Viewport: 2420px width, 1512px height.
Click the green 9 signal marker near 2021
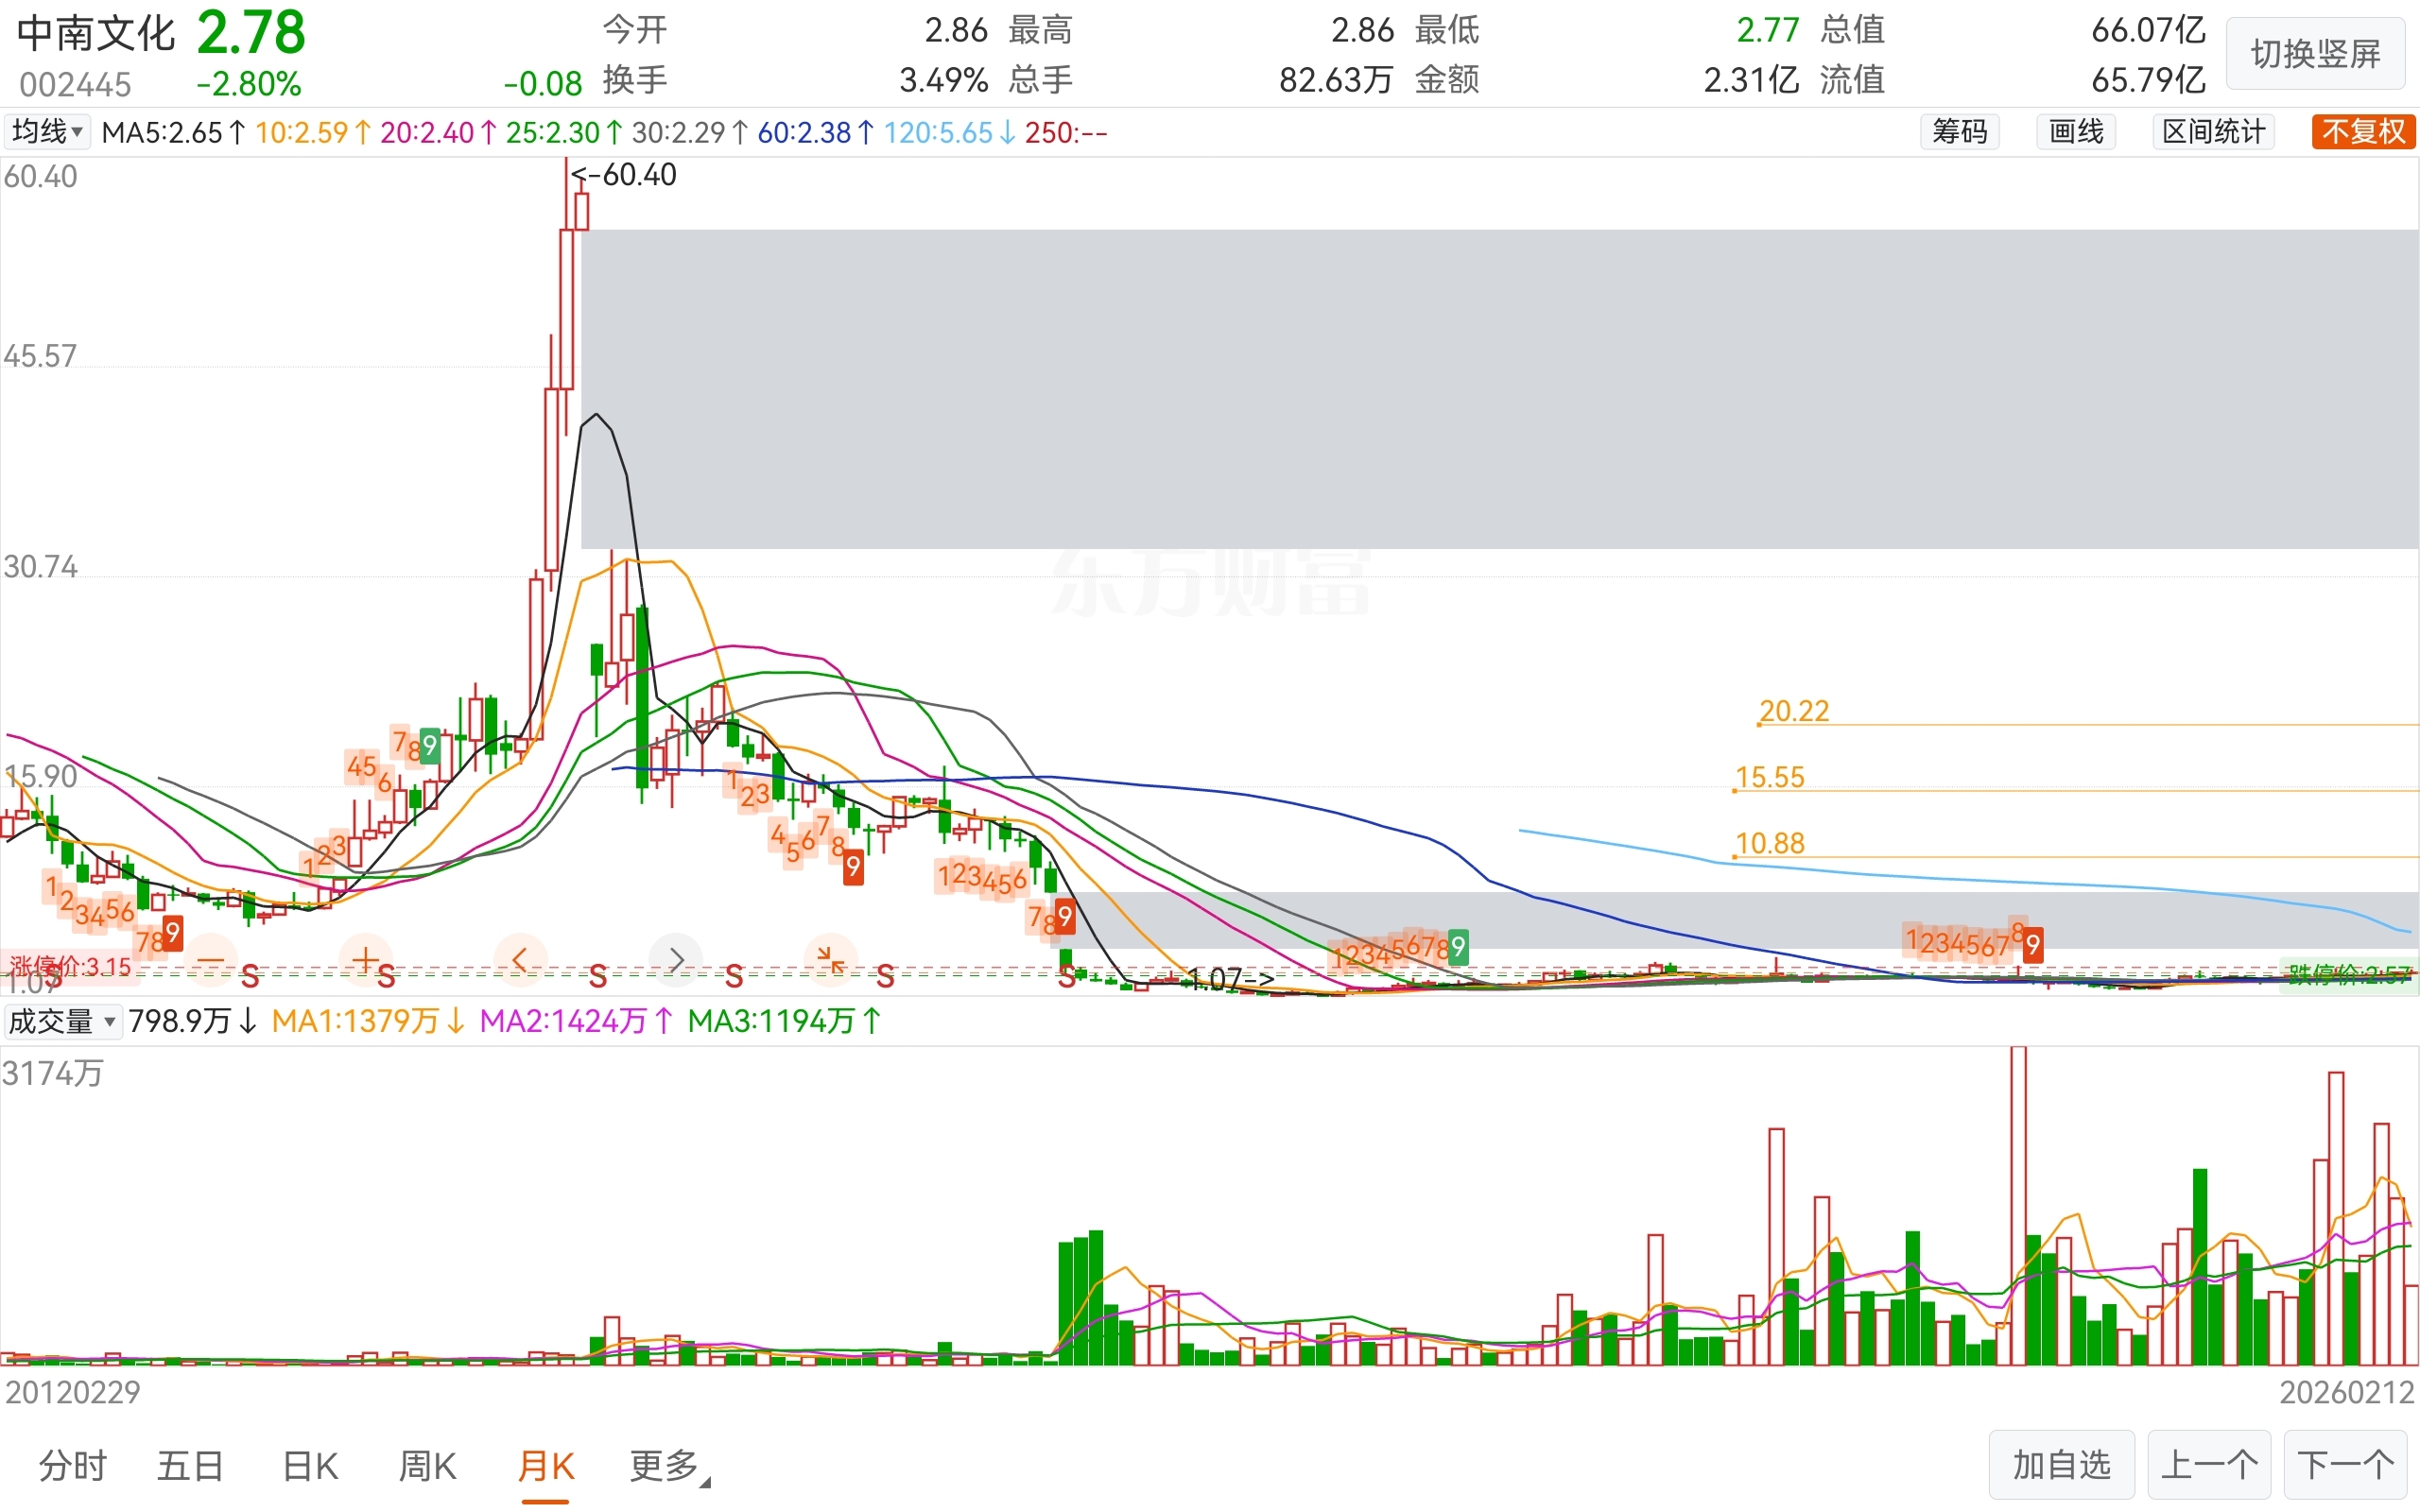tap(1458, 946)
